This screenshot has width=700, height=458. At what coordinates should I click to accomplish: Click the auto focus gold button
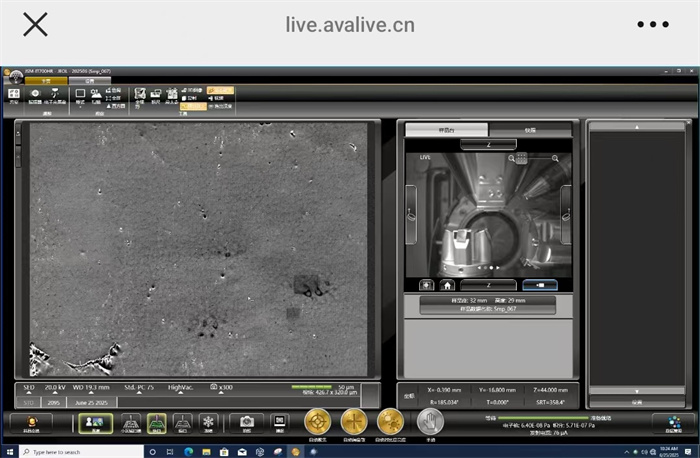(318, 421)
